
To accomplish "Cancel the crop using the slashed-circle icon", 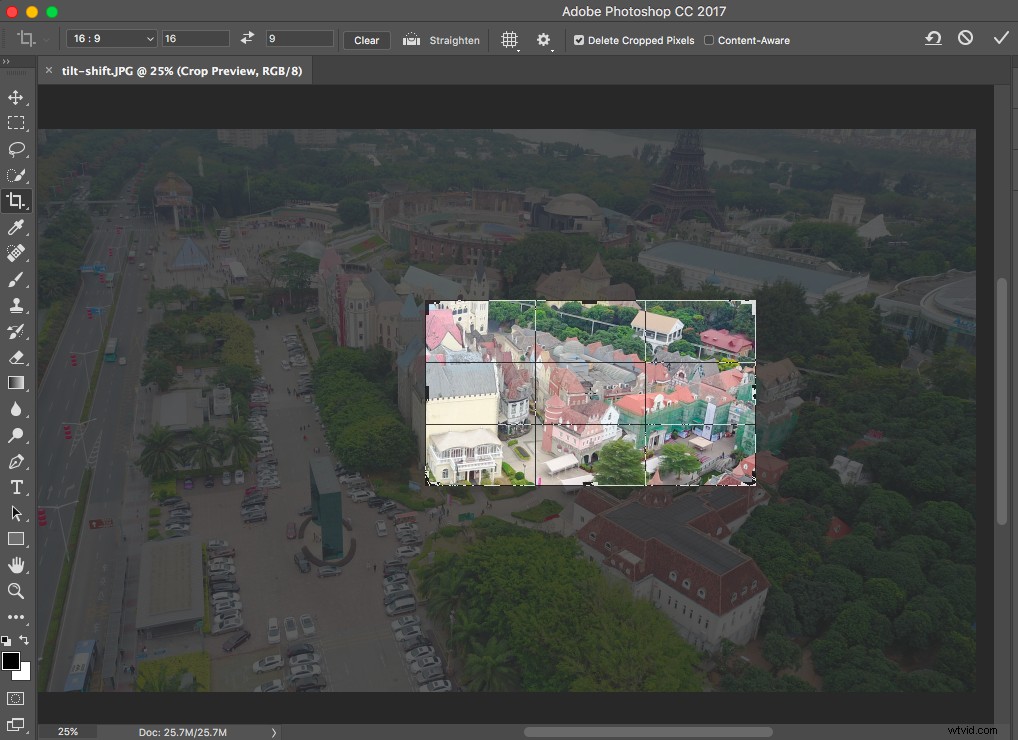I will coord(966,37).
